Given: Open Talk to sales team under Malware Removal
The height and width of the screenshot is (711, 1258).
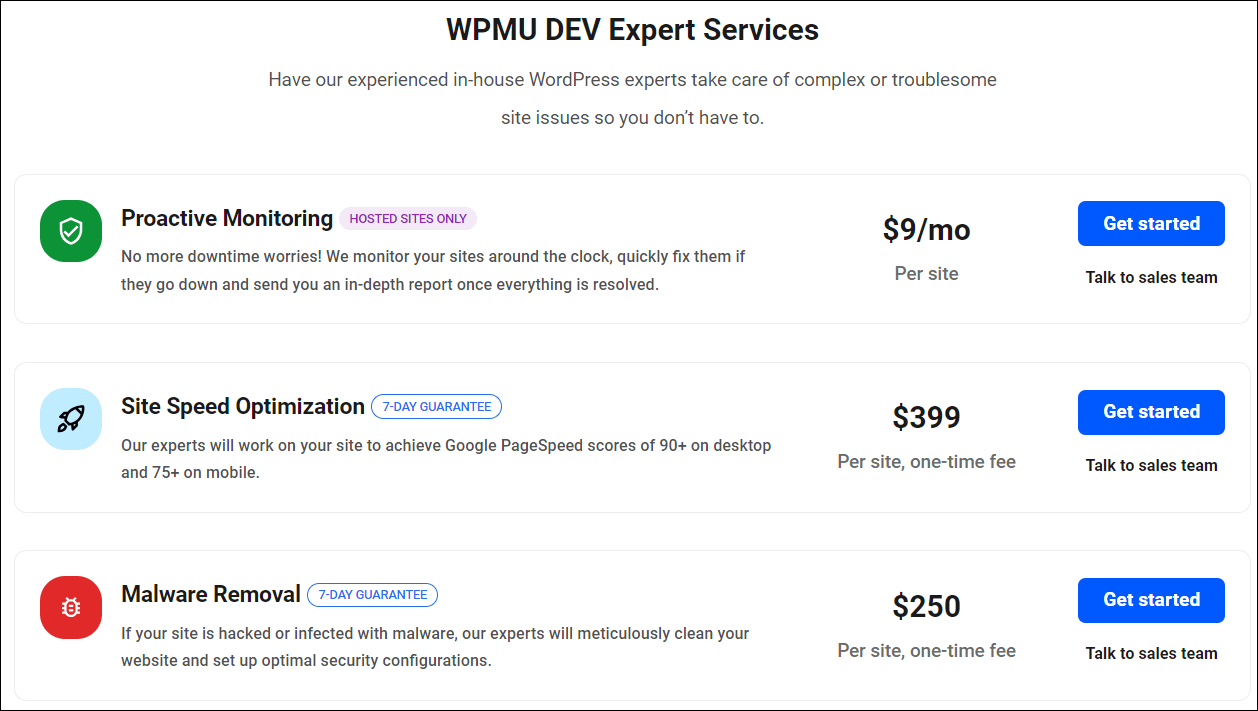Looking at the screenshot, I should 1151,653.
